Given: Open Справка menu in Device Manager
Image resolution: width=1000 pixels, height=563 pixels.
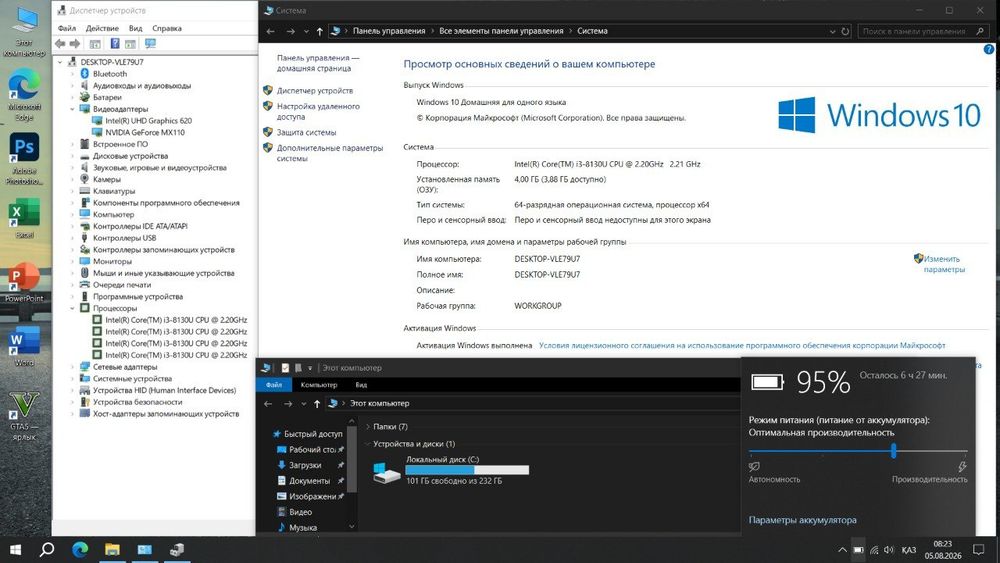Looking at the screenshot, I should [x=167, y=28].
